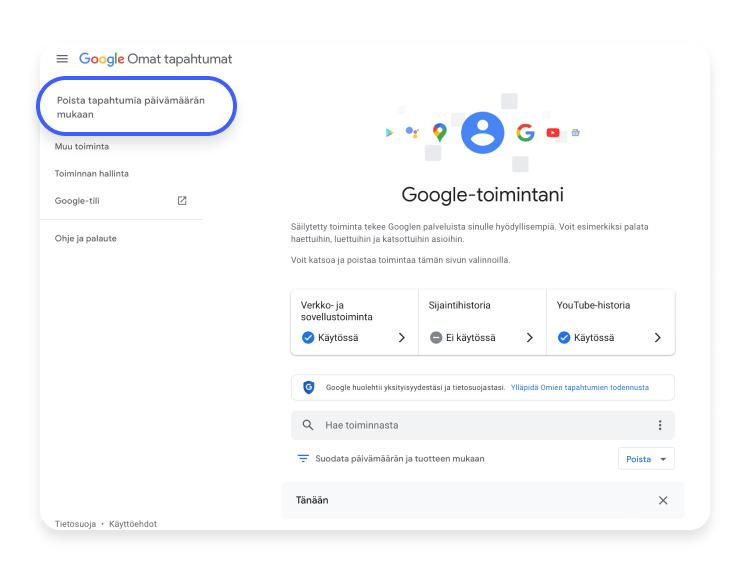Click the filter lines icon

(x=303, y=459)
